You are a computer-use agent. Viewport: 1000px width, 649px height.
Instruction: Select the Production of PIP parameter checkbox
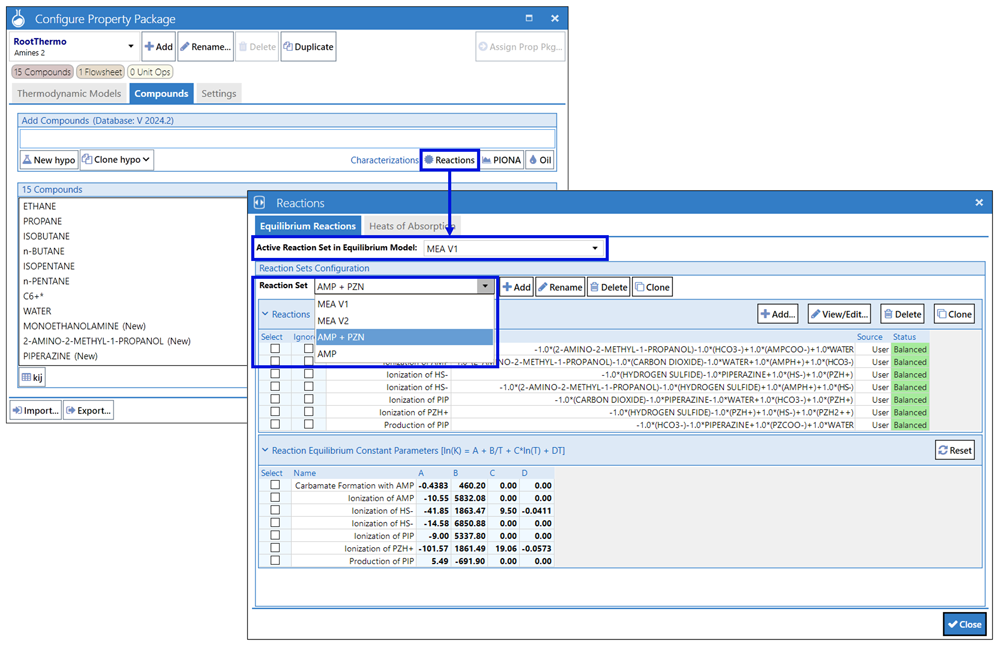275,561
